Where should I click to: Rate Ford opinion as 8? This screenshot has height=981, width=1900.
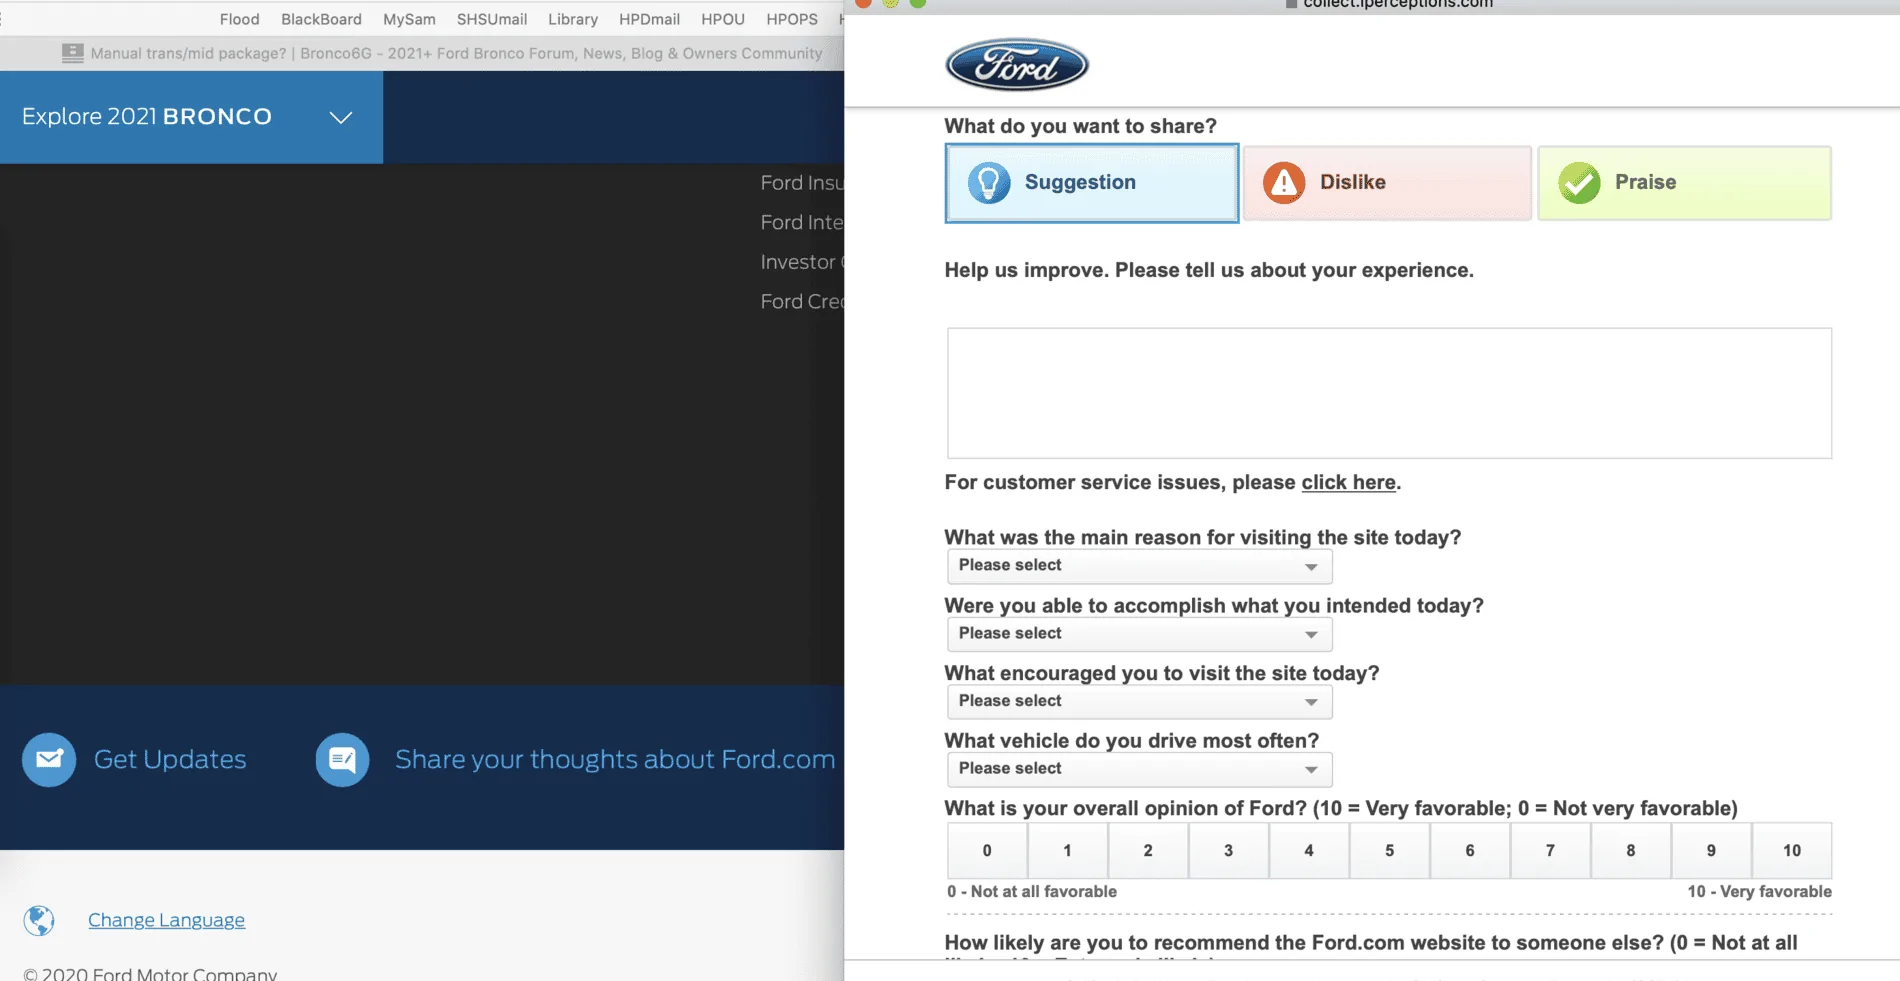(x=1631, y=851)
